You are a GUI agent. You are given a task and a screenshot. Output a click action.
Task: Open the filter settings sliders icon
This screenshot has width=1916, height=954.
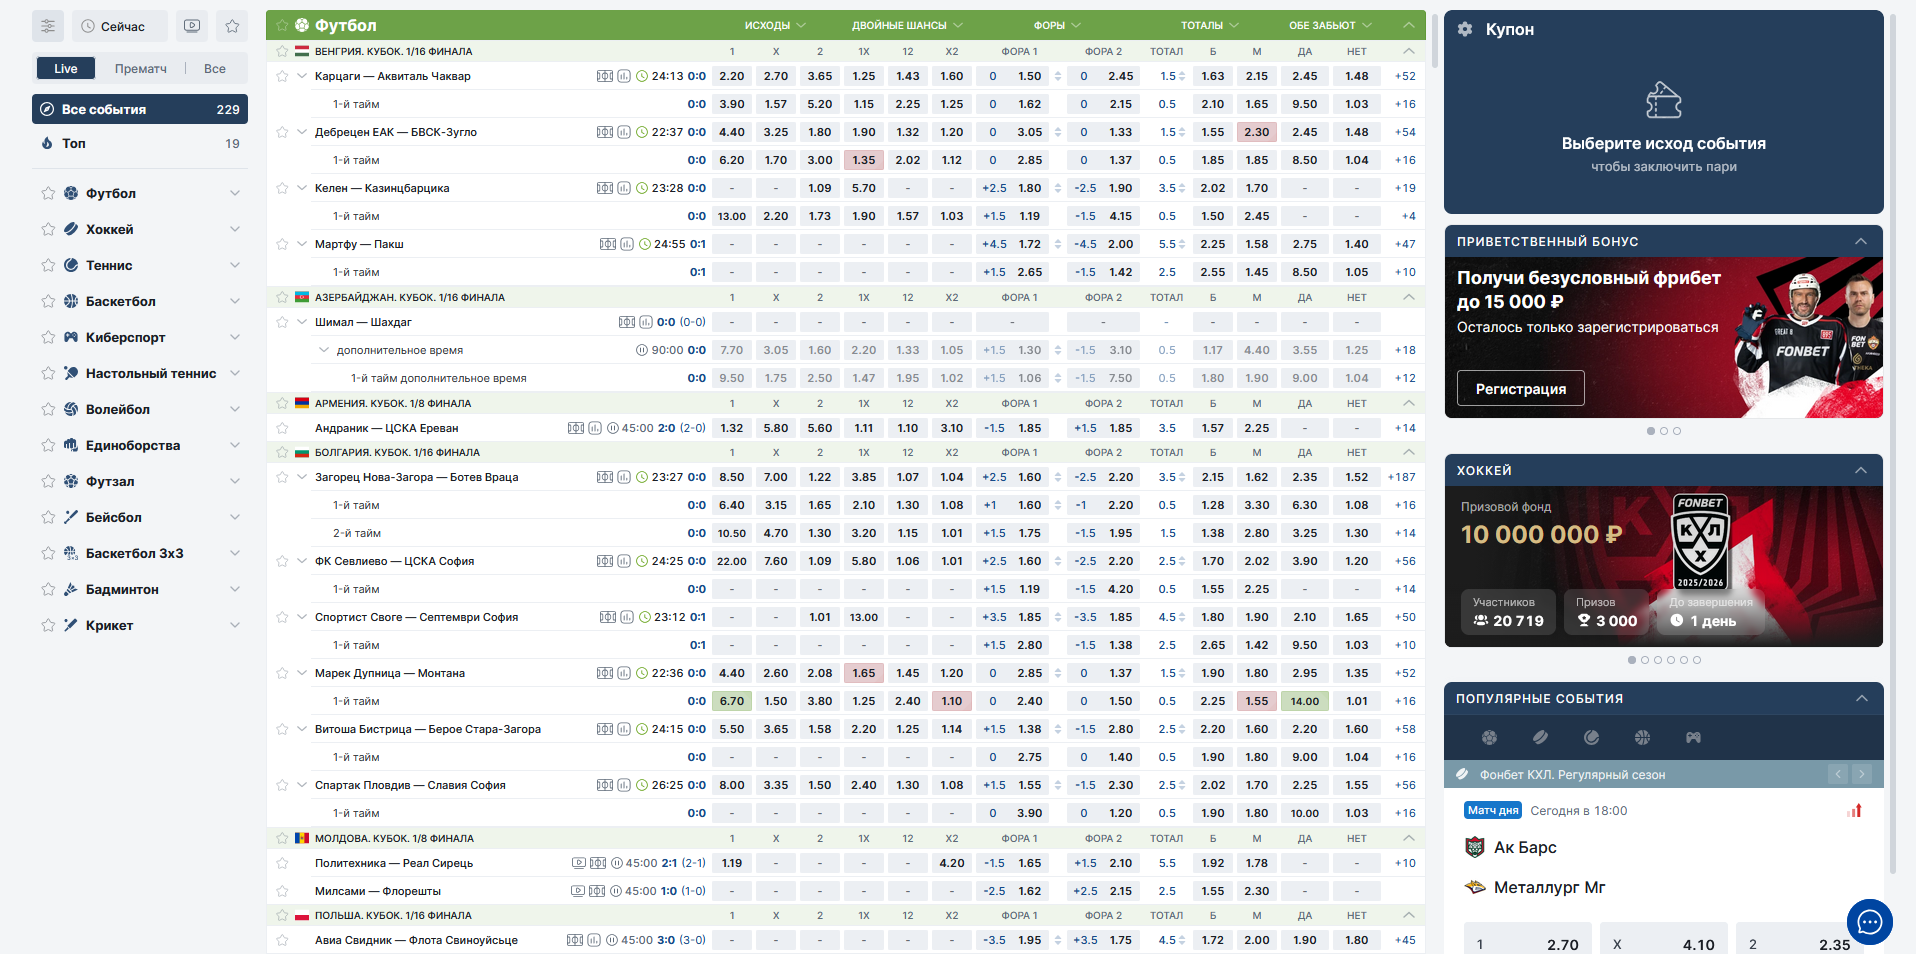(47, 26)
